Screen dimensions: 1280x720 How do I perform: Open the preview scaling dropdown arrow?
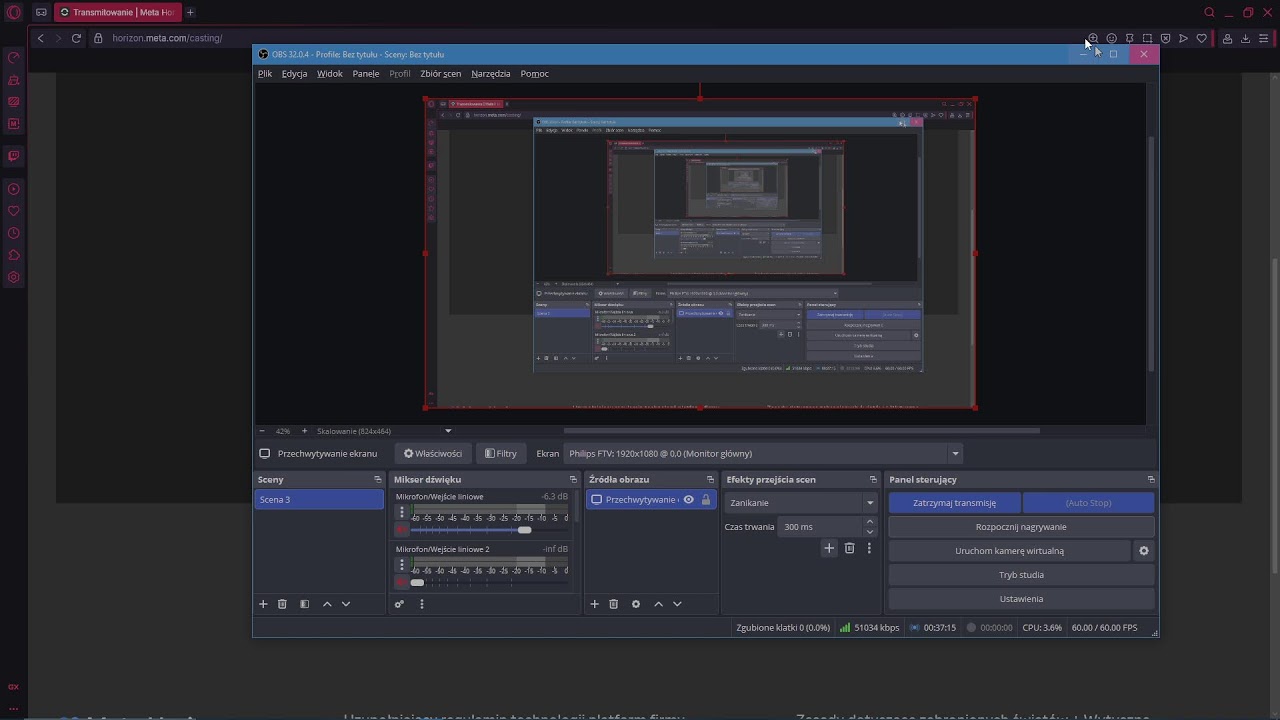pyautogui.click(x=448, y=431)
